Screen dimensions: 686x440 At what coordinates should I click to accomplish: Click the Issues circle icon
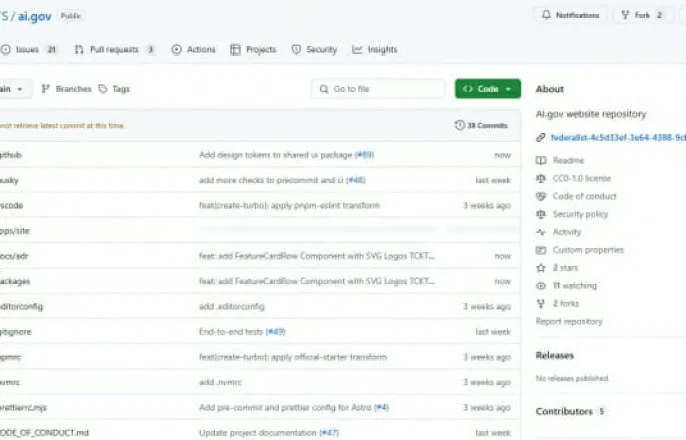point(6,49)
